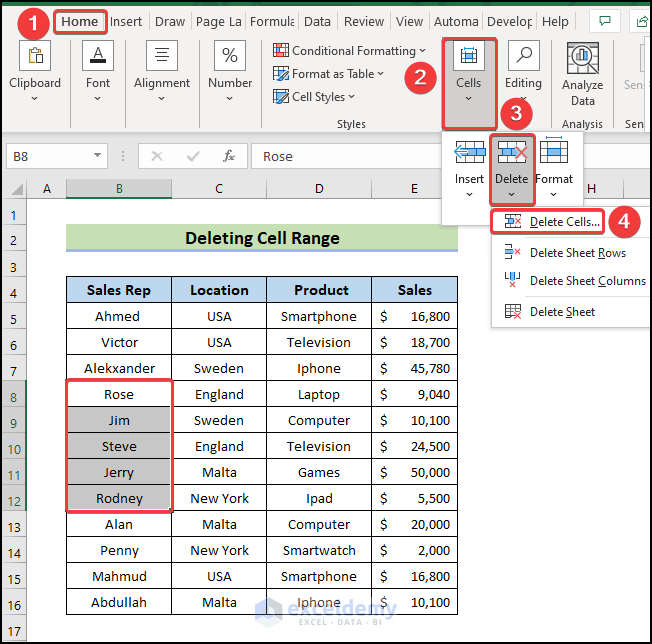
Task: Switch to the Home tab
Action: (x=80, y=21)
